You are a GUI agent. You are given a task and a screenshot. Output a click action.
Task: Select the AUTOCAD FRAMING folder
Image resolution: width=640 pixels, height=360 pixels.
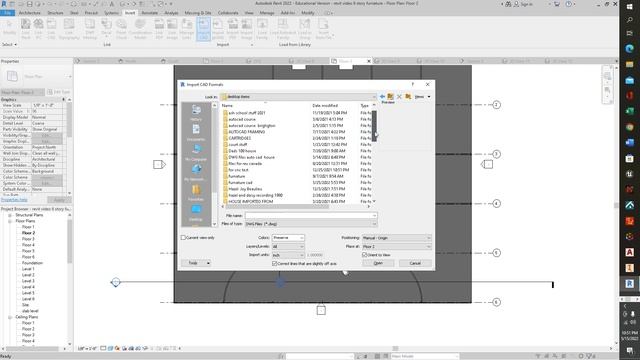[x=247, y=132]
